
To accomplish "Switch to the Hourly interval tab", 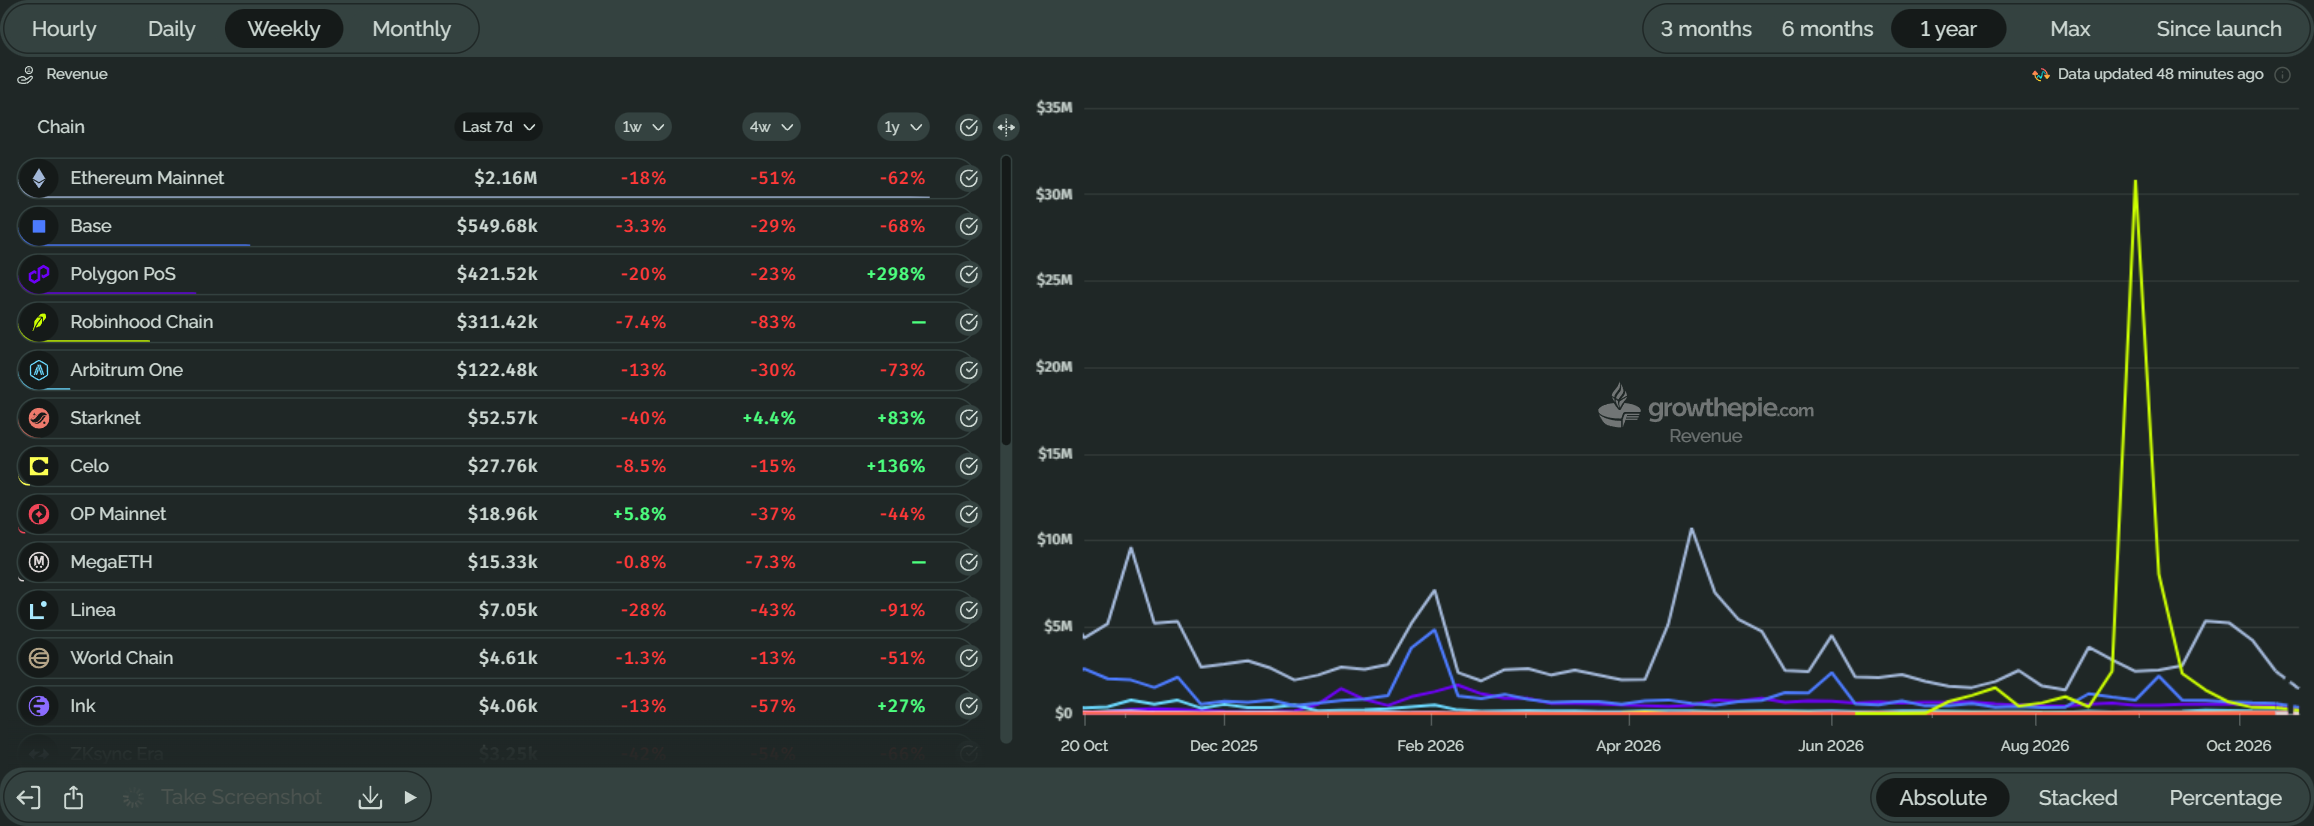I will [64, 29].
